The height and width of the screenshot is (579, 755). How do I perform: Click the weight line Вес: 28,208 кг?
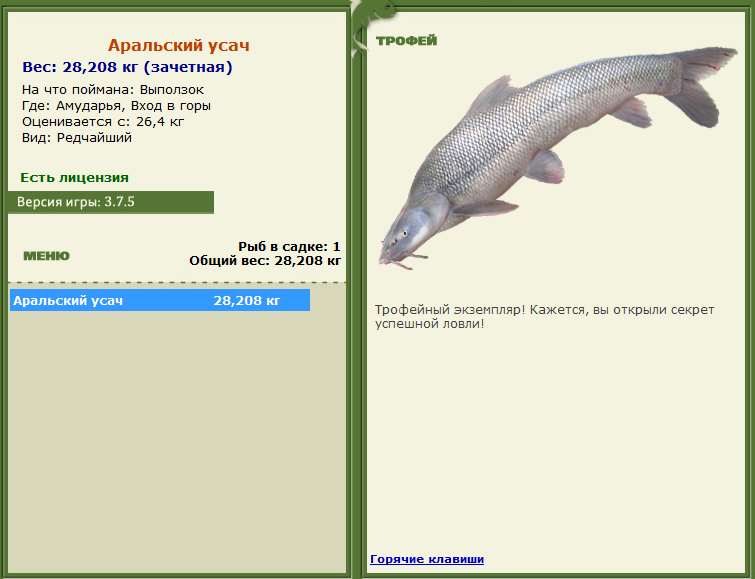point(127,67)
